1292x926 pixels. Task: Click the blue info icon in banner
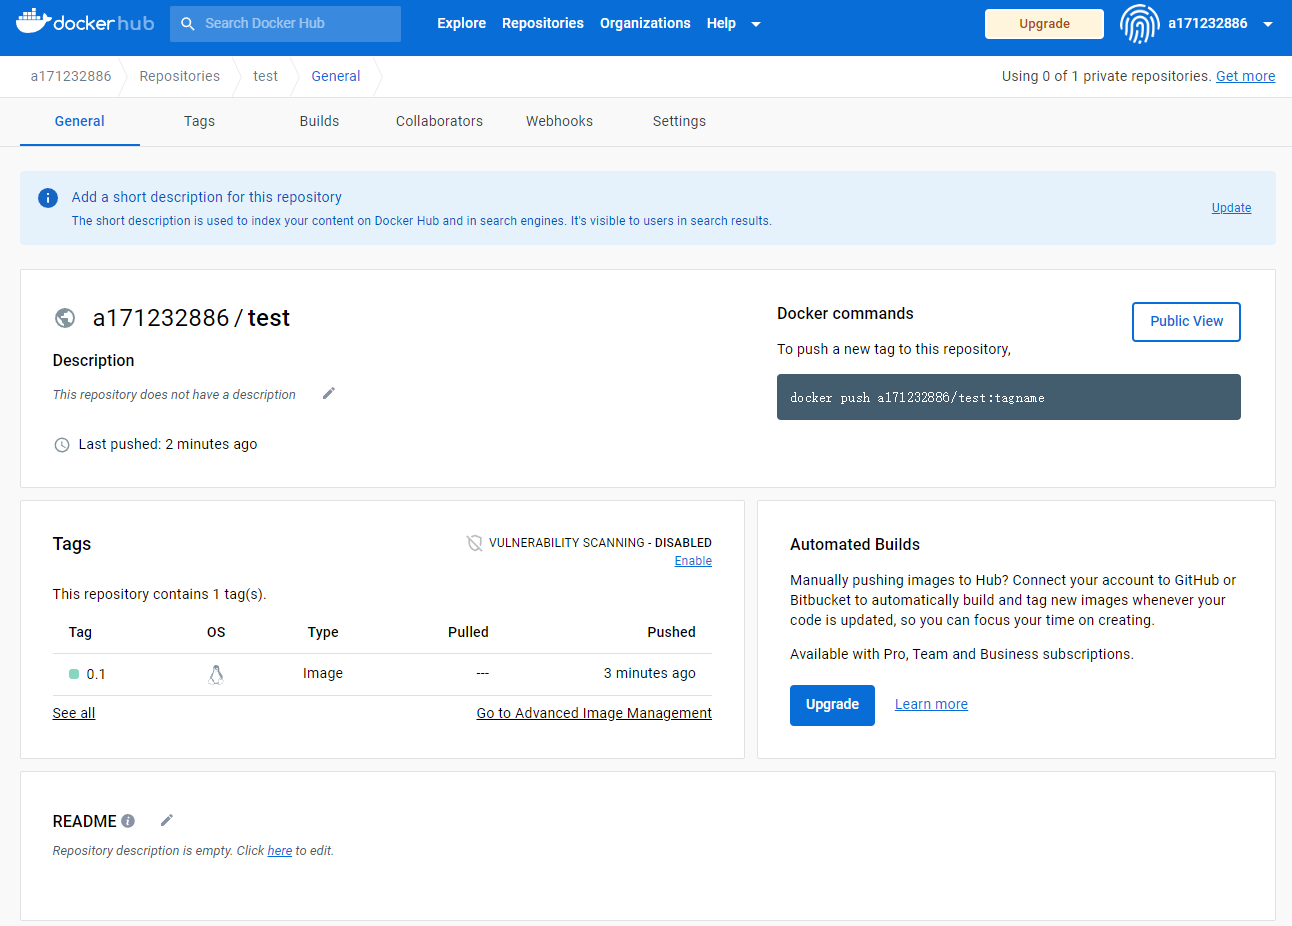click(48, 198)
